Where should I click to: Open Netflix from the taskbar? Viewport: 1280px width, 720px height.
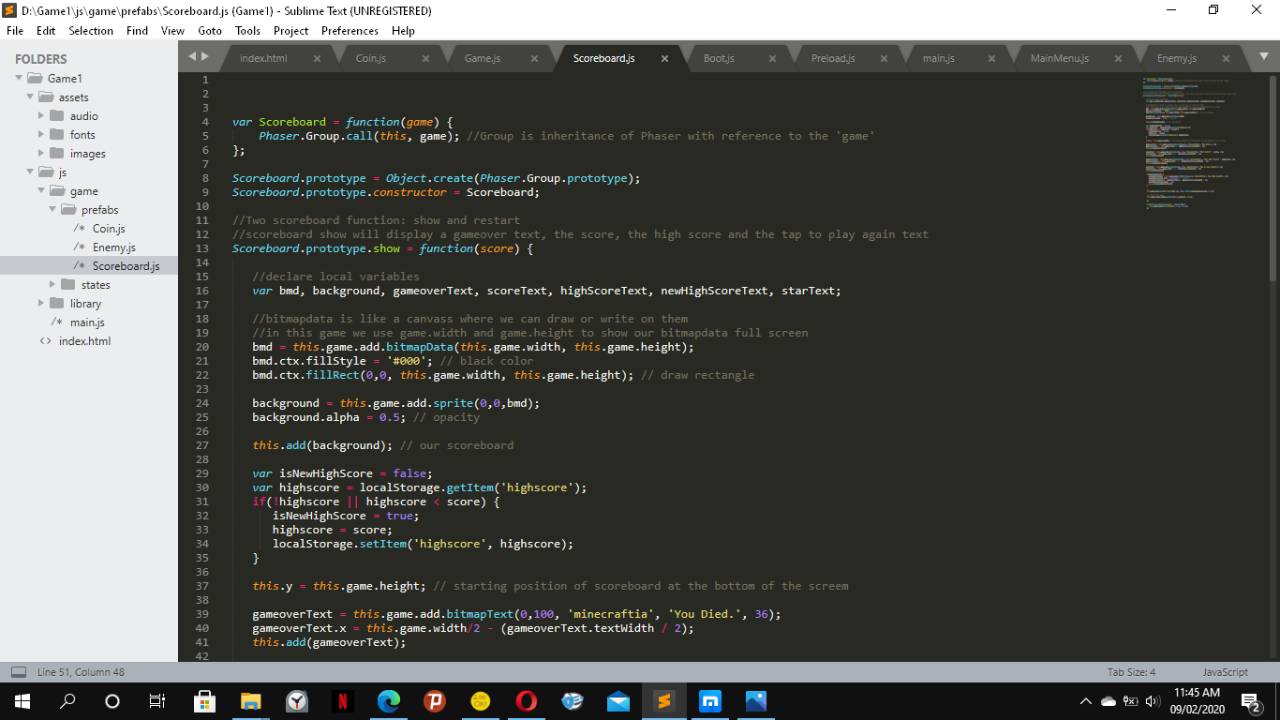342,701
